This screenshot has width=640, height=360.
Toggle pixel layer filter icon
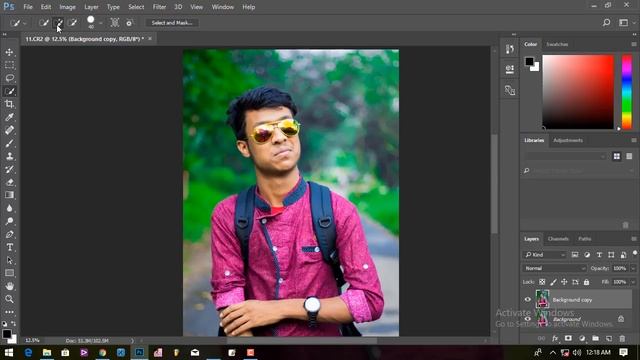pos(575,255)
